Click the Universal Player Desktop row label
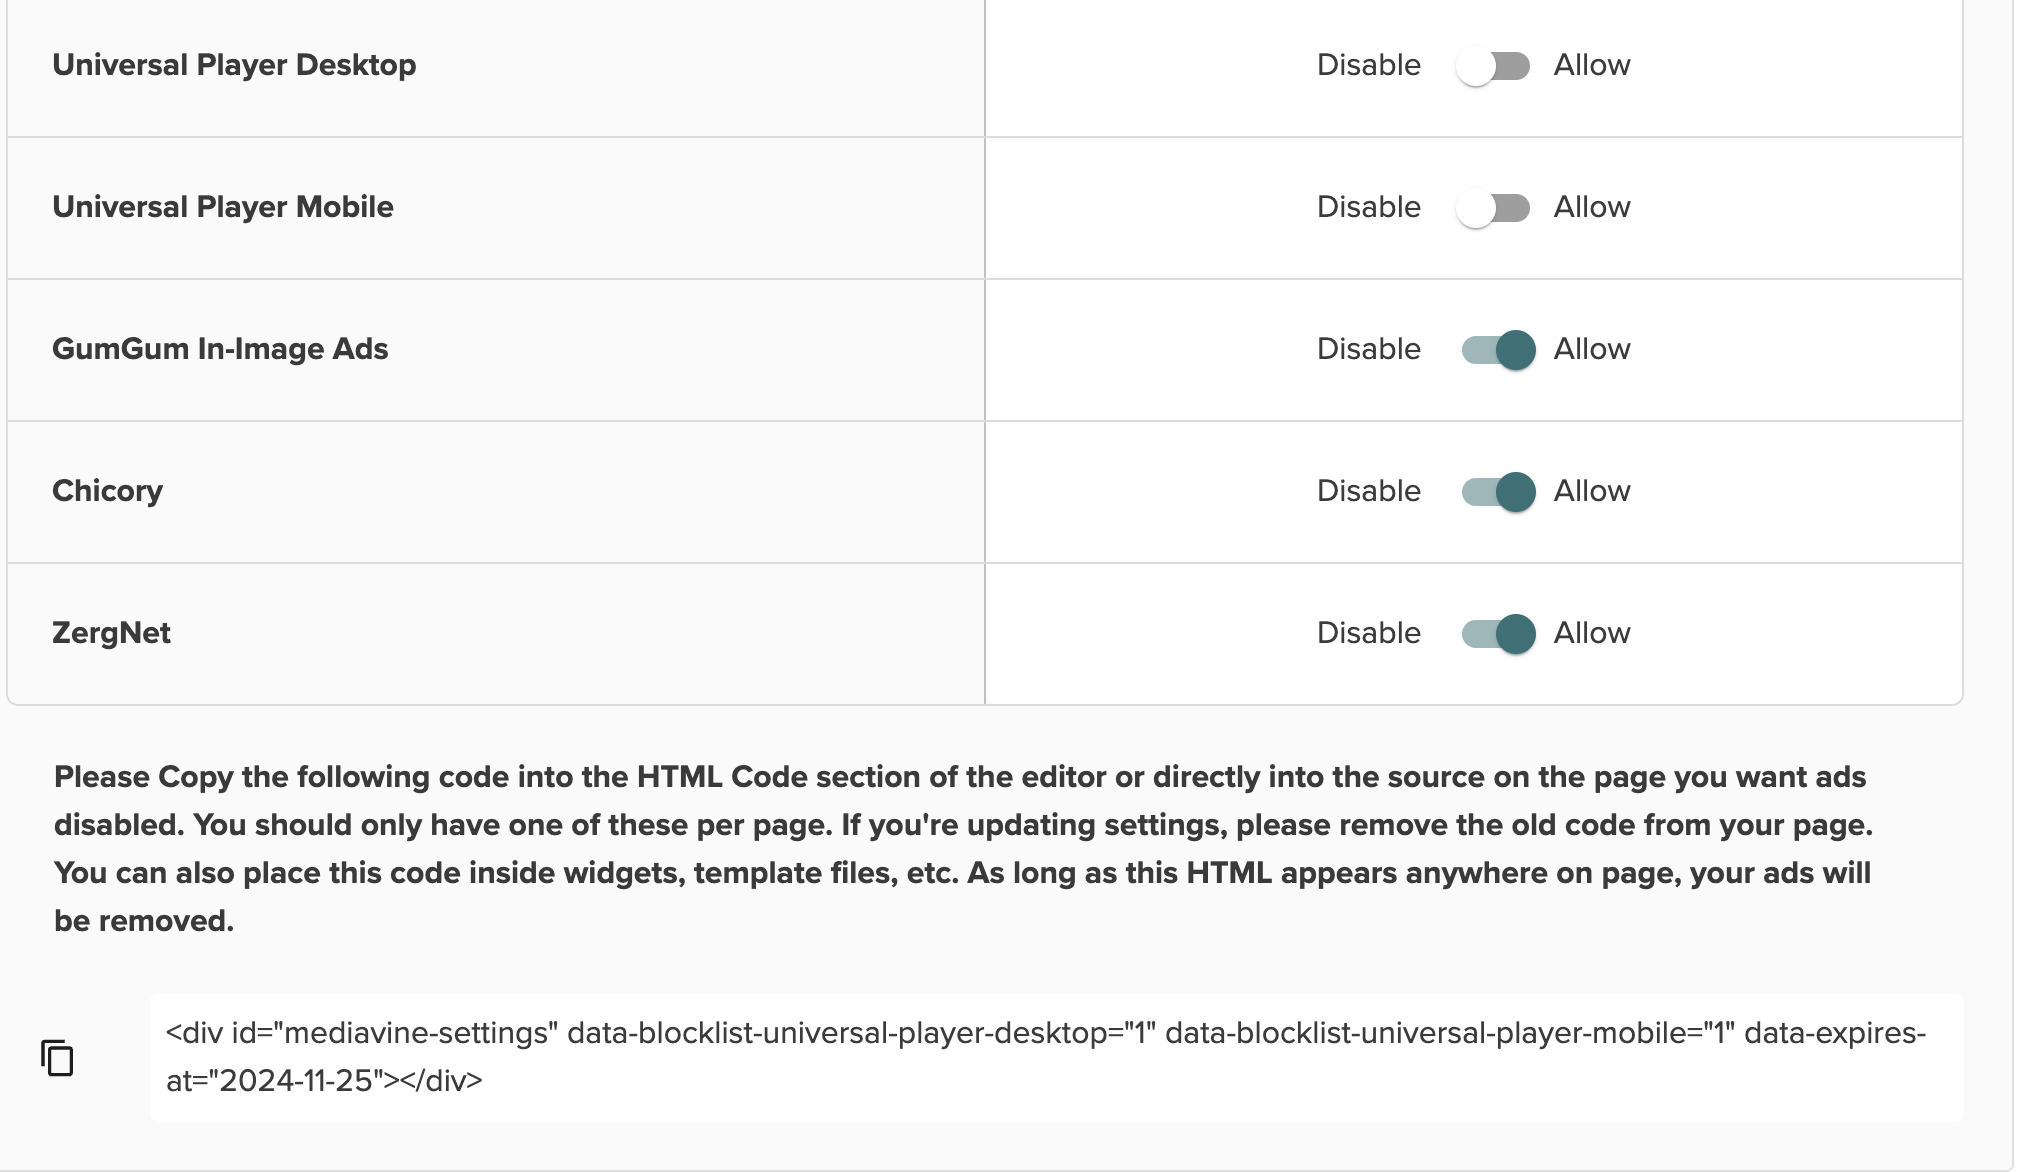 (236, 65)
